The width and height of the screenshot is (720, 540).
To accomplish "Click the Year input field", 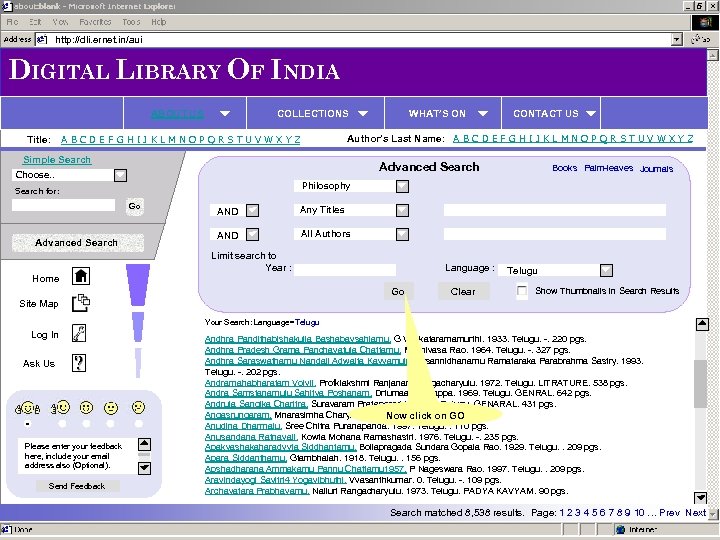I will (345, 270).
